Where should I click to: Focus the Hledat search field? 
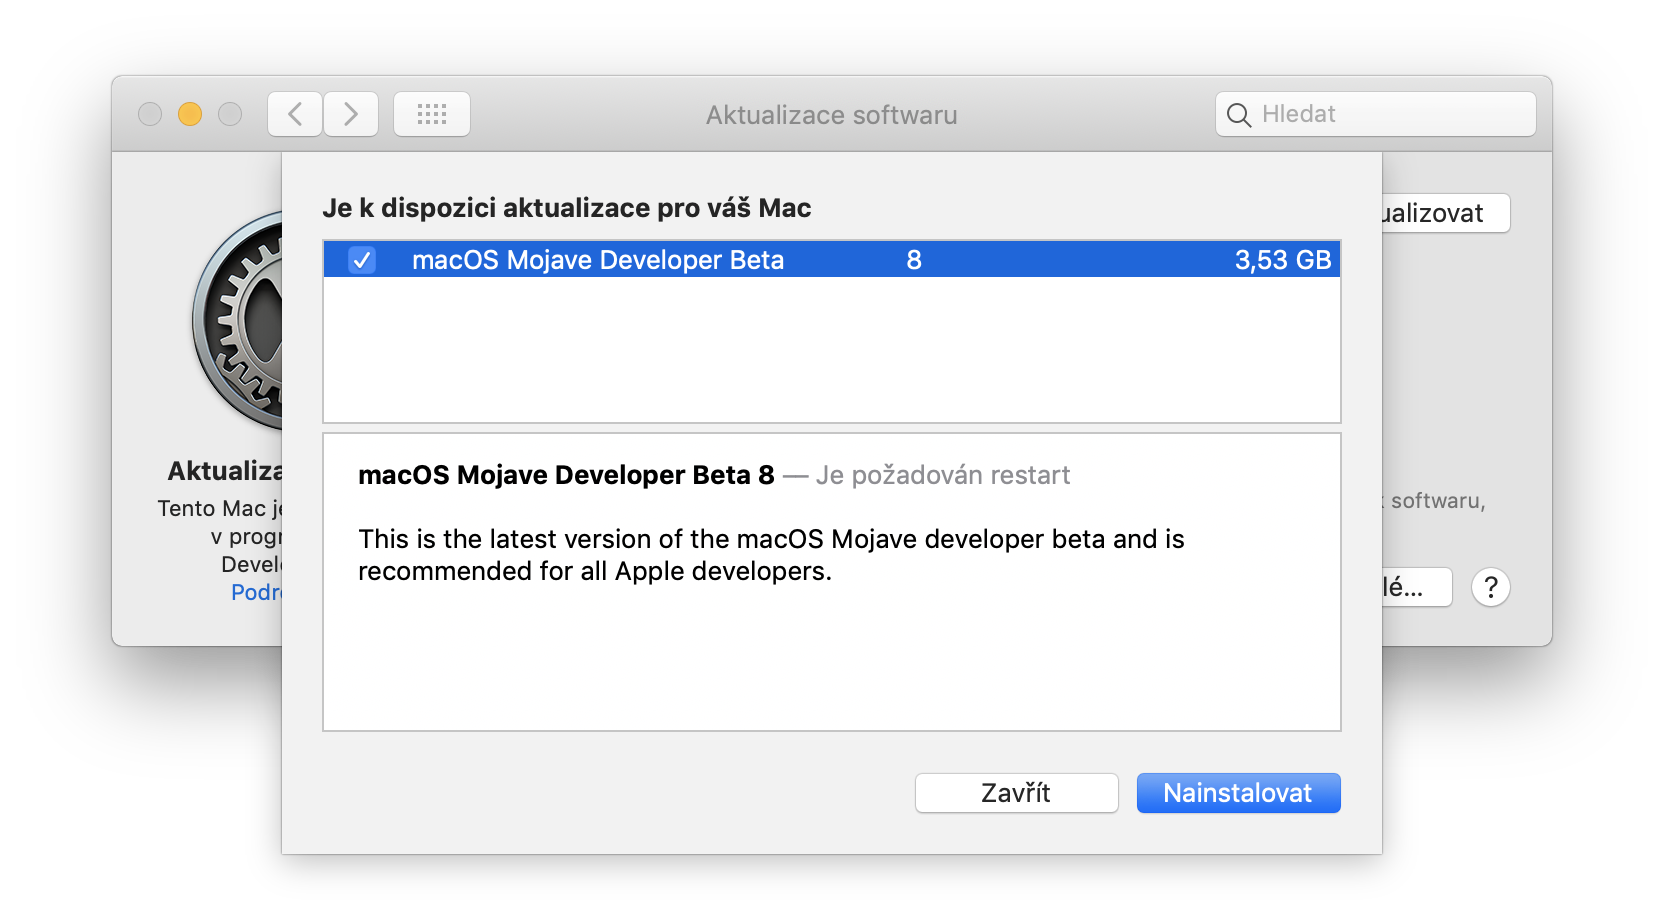tap(1390, 114)
